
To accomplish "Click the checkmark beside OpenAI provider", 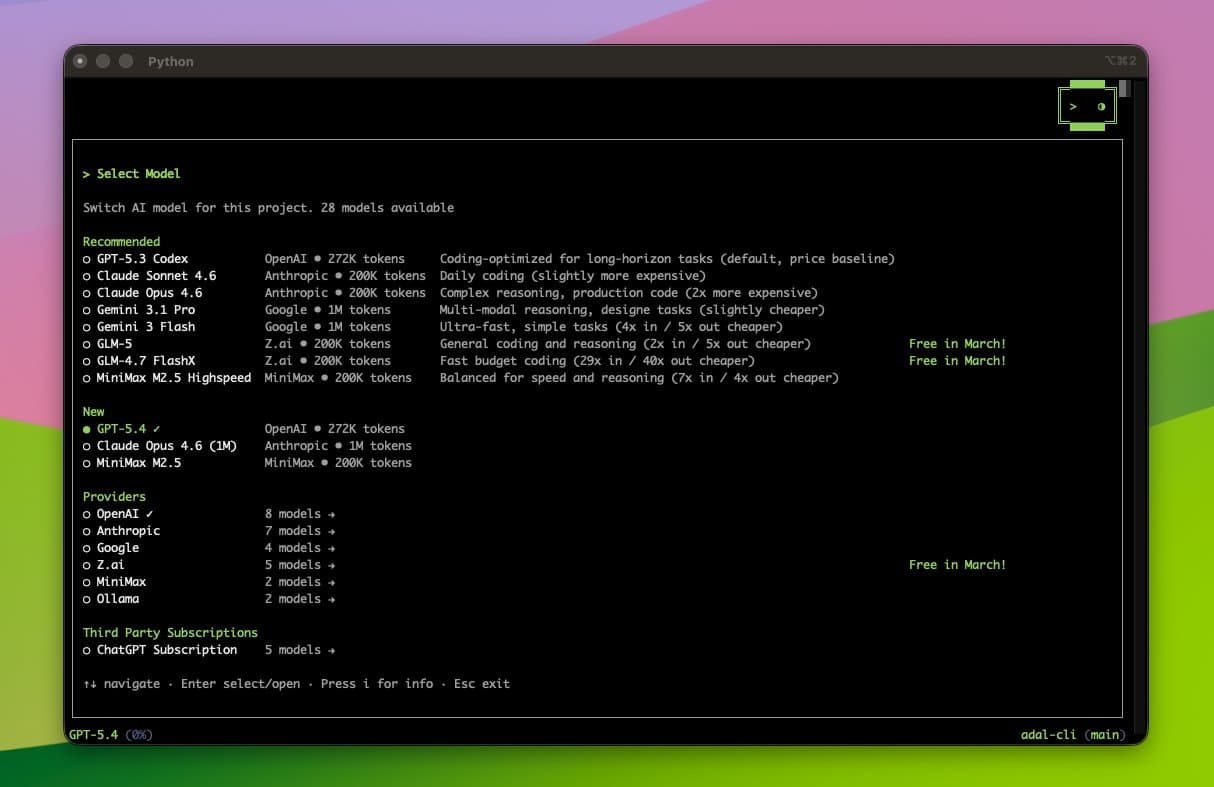I will click(149, 514).
